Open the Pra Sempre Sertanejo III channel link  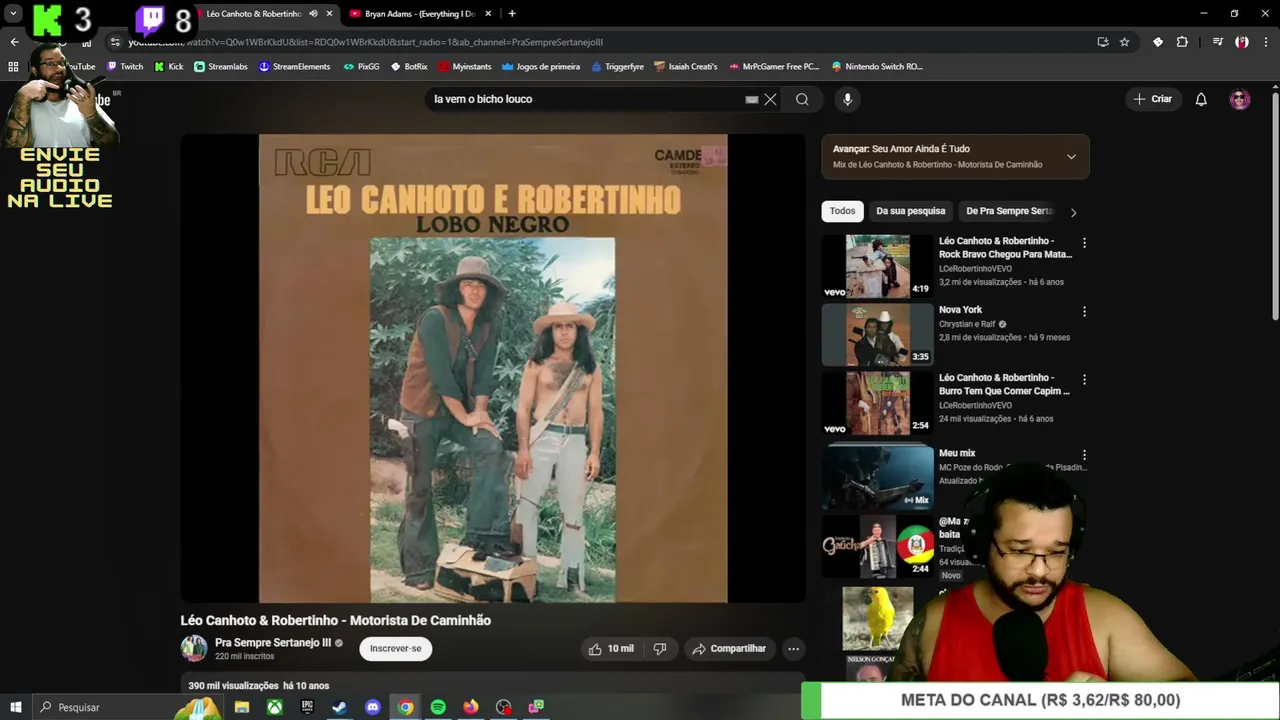[273, 643]
